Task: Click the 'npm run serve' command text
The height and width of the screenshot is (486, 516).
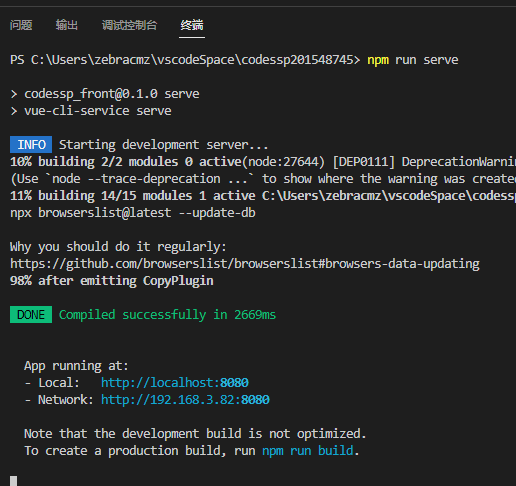Action: (413, 60)
